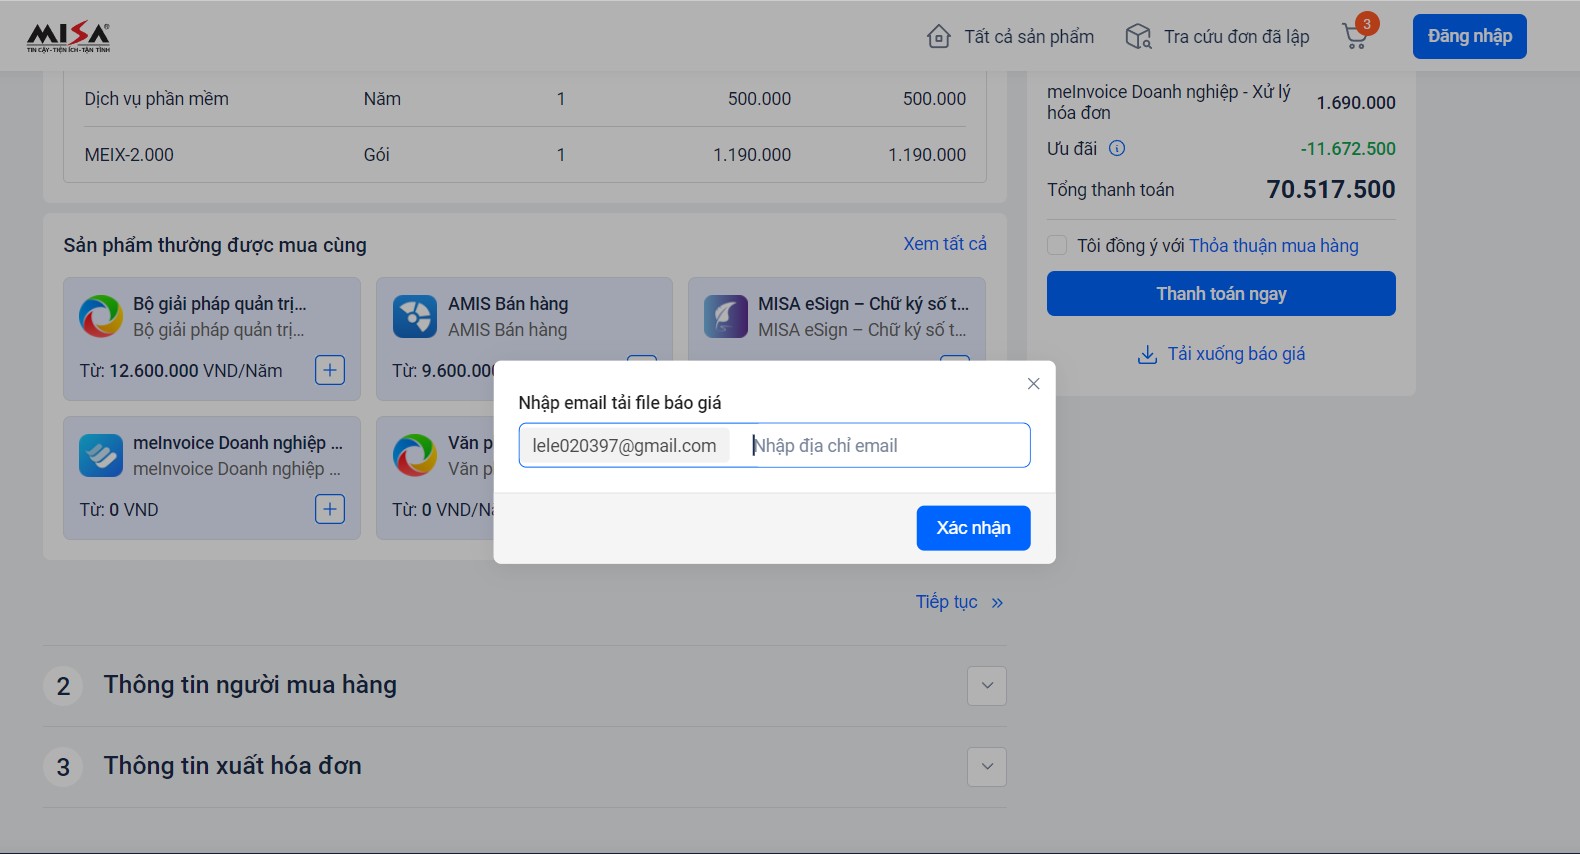
Task: Click the Ưu đãi info icon
Action: 1117,148
